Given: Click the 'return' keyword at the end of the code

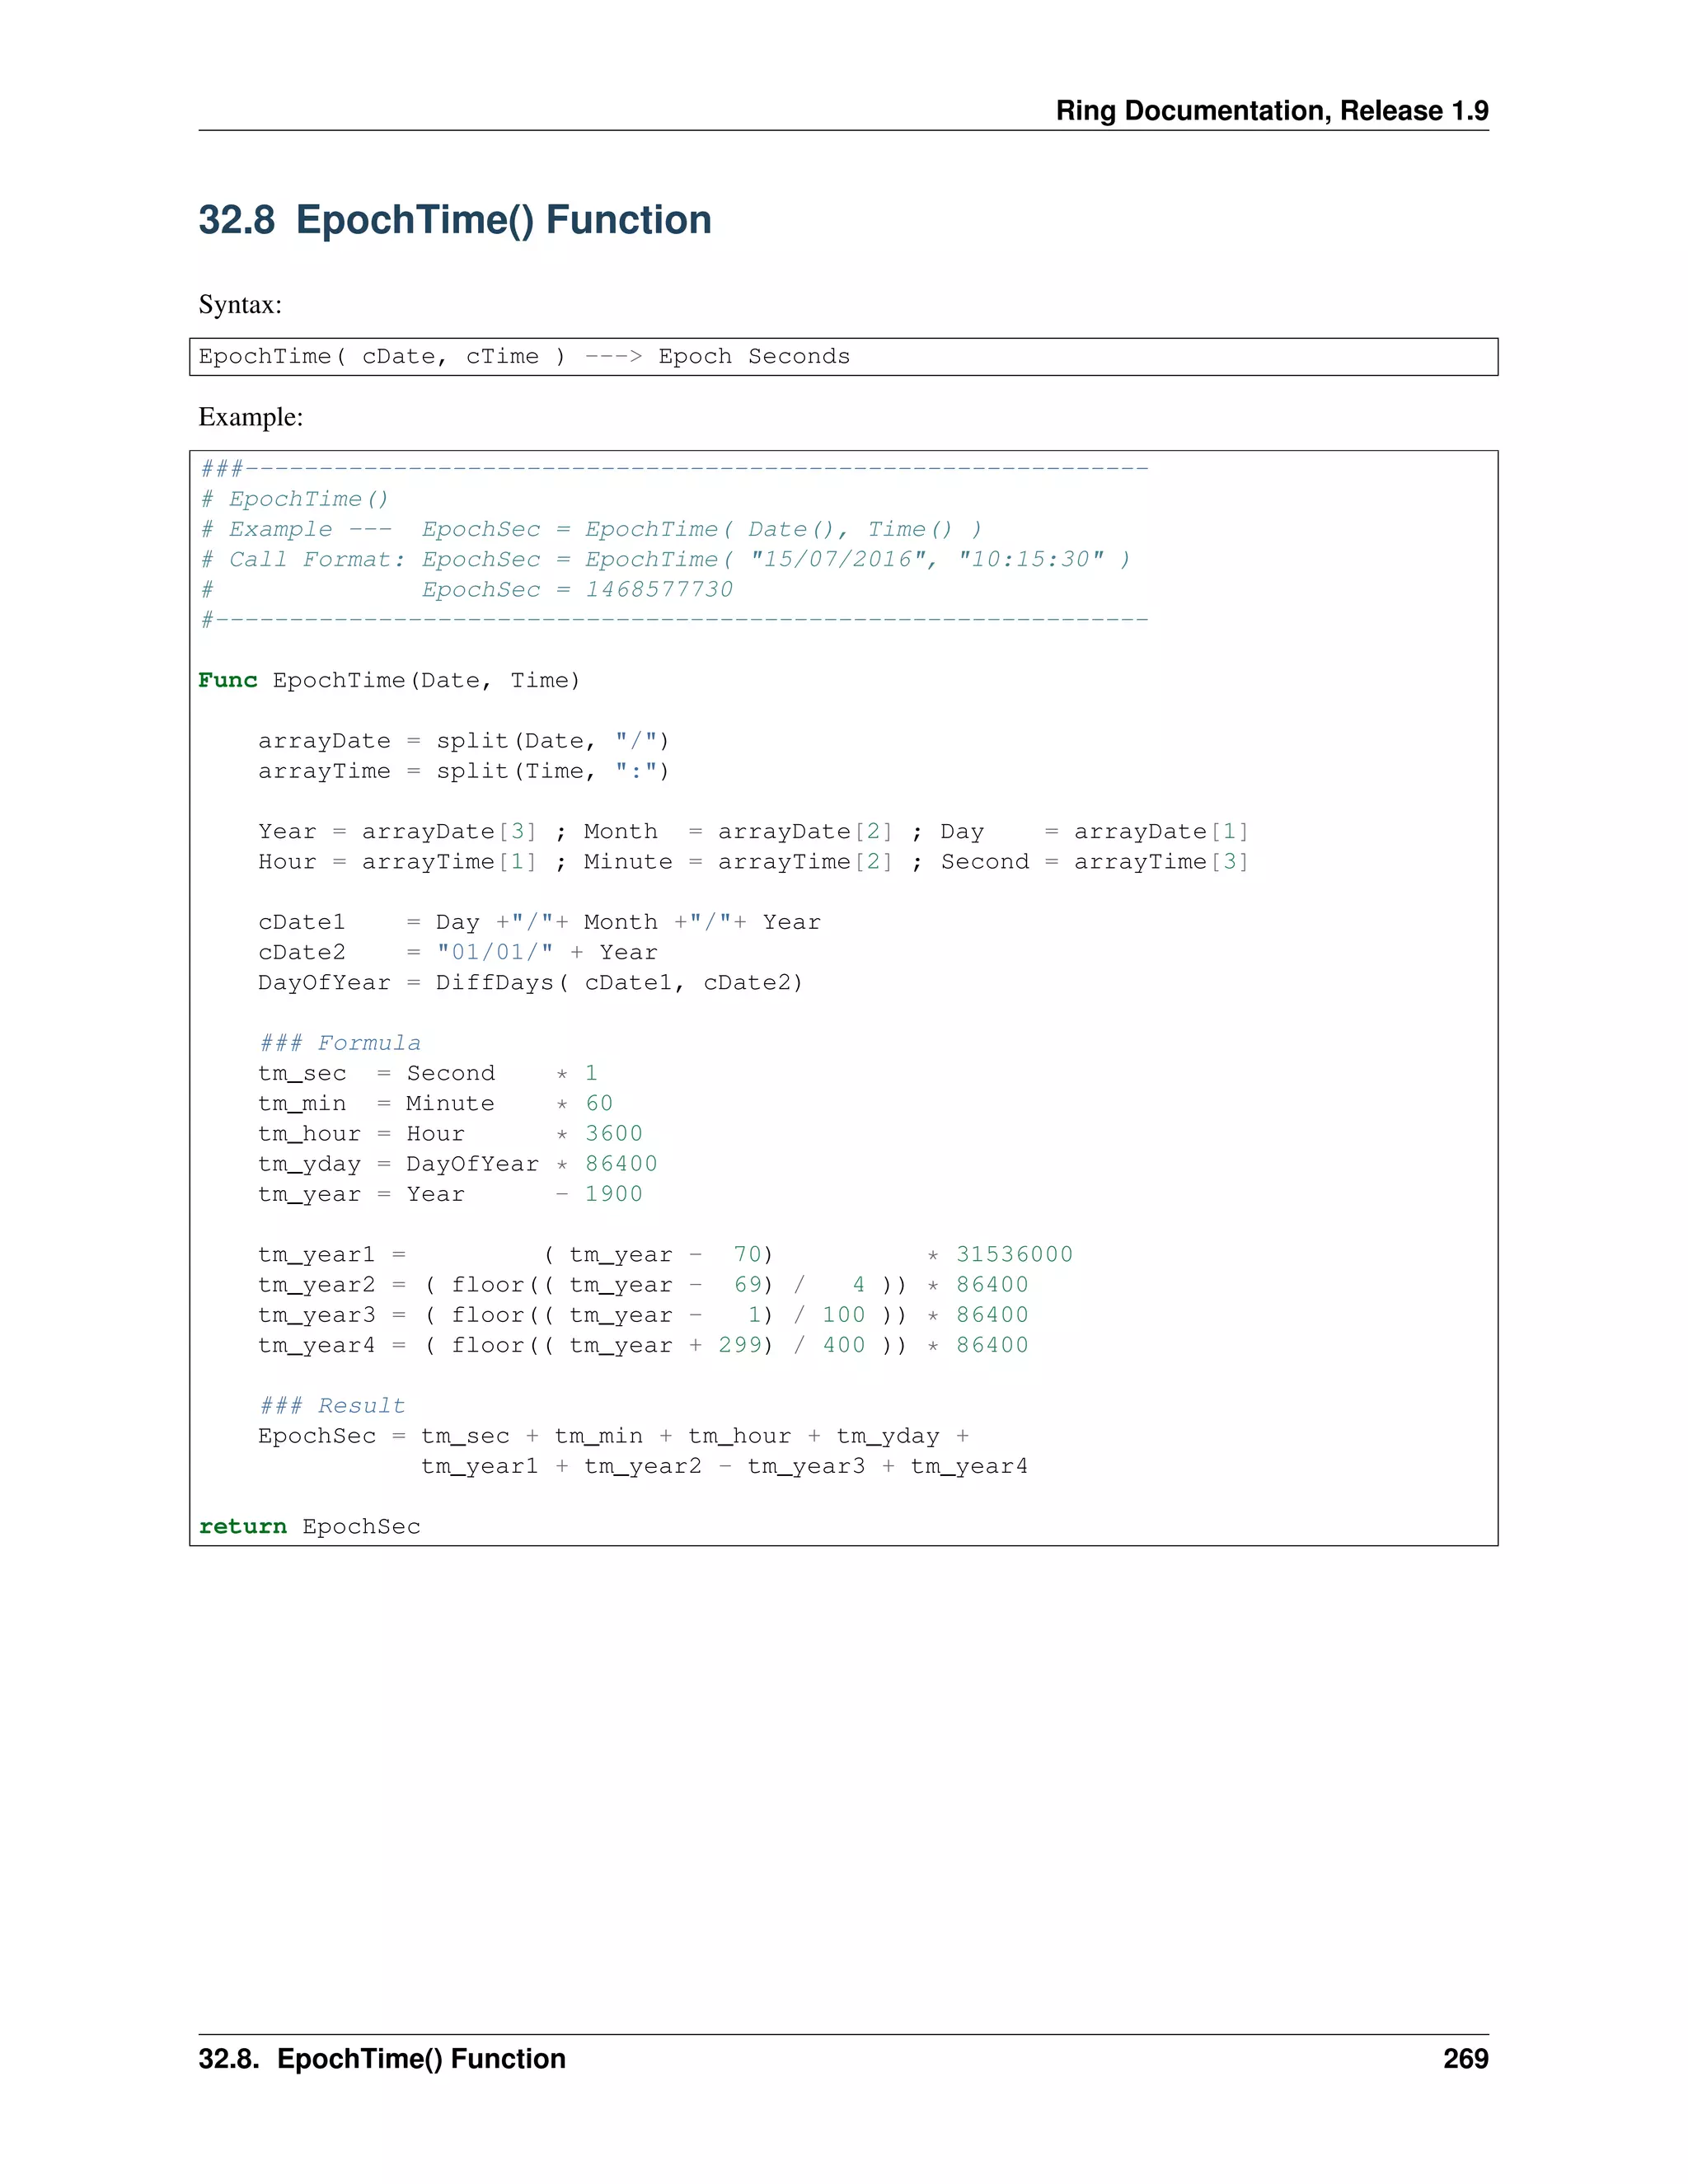Looking at the screenshot, I should click(x=242, y=1526).
